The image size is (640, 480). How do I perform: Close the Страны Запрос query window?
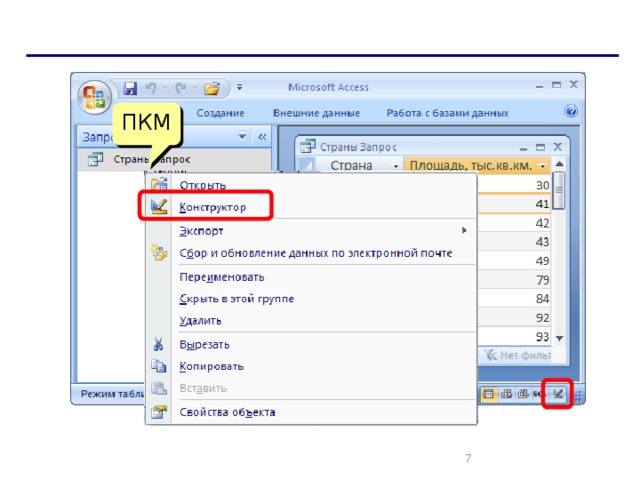coord(558,147)
